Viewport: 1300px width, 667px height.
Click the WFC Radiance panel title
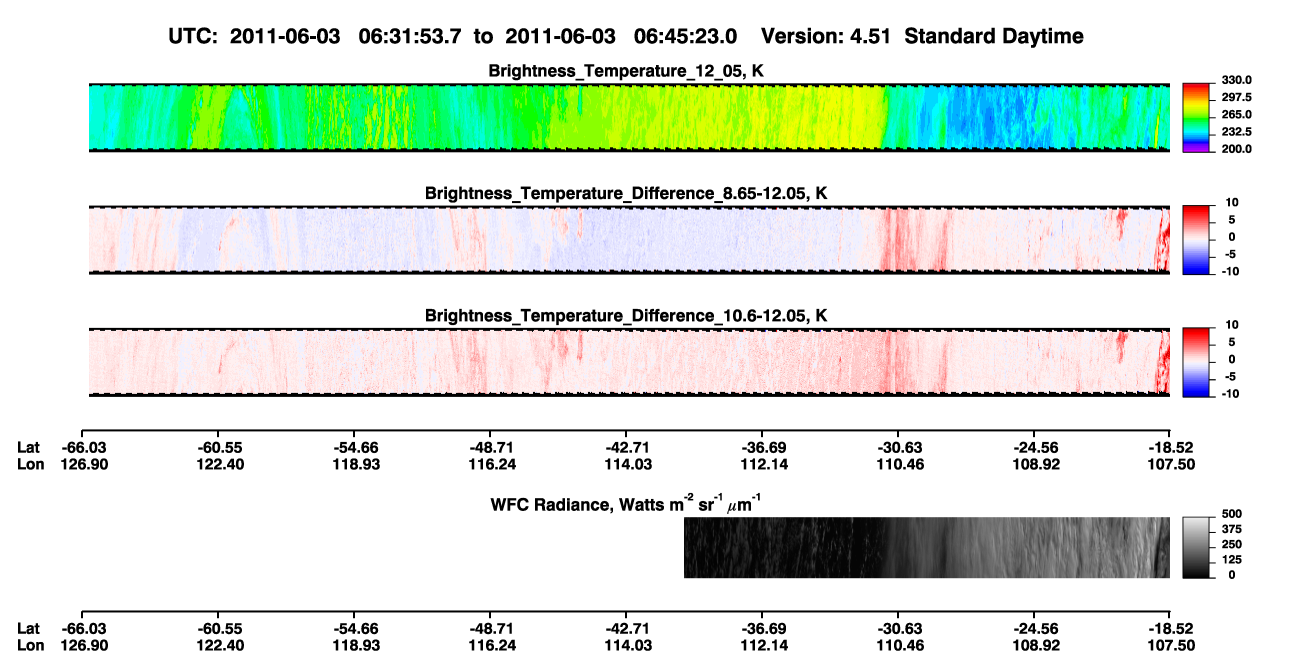click(x=627, y=503)
